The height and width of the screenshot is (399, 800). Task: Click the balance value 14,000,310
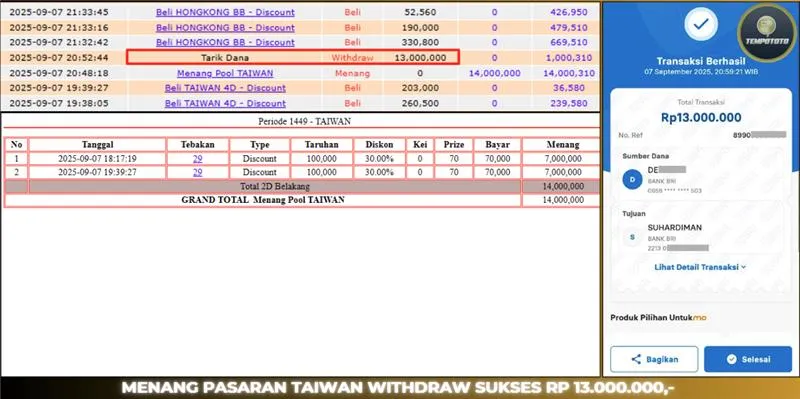pyautogui.click(x=568, y=73)
